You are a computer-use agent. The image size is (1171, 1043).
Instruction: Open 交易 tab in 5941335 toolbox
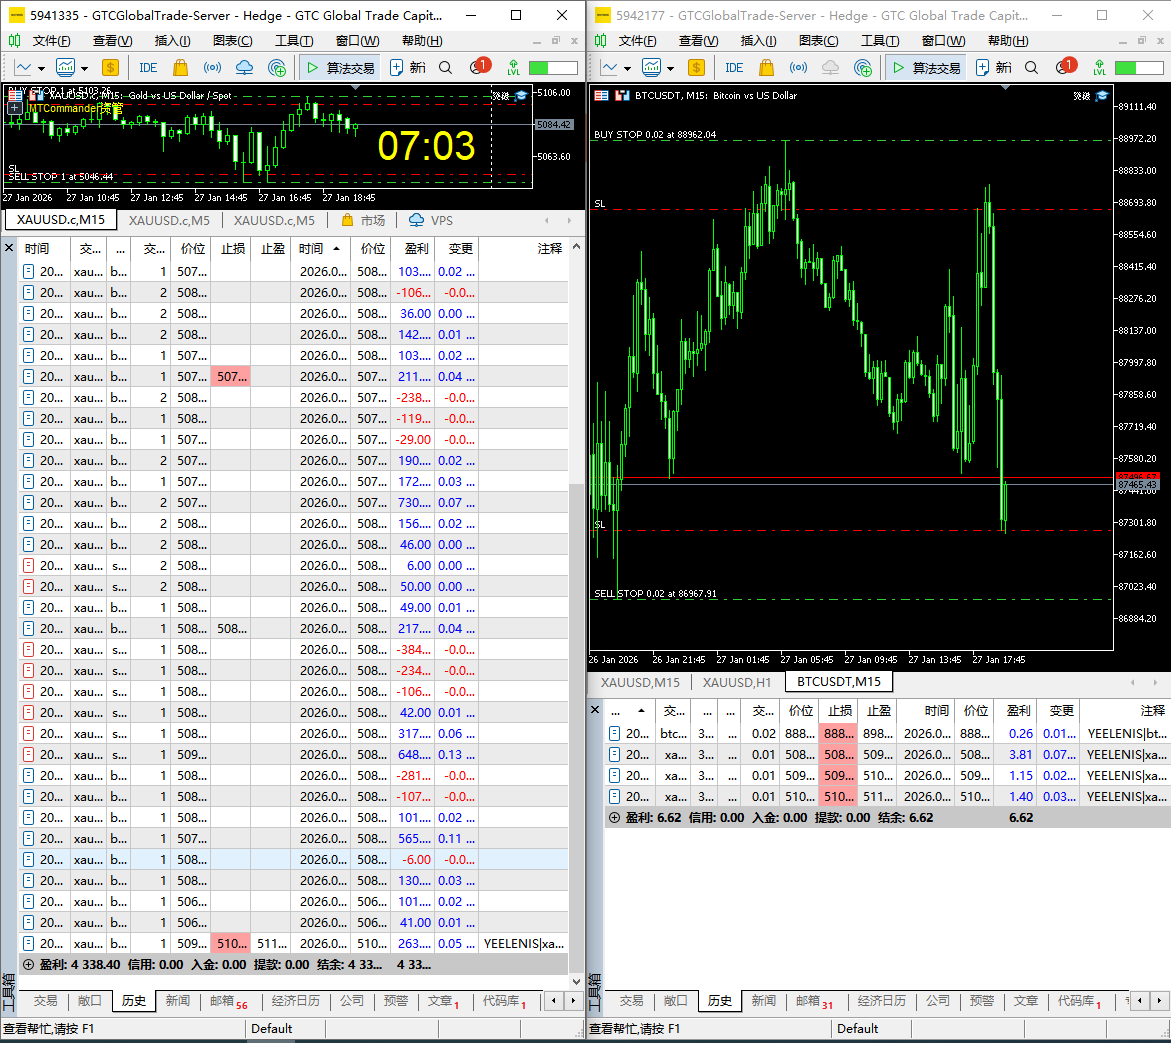[46, 1000]
